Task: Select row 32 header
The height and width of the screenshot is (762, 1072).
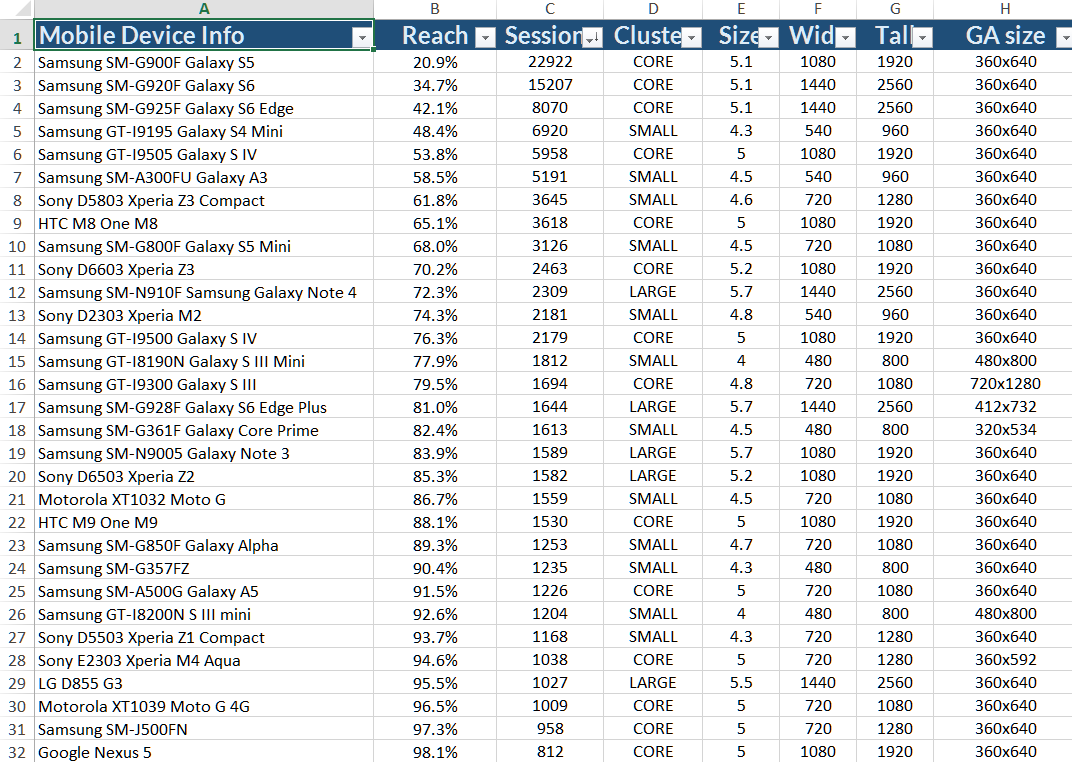Action: click(x=17, y=752)
